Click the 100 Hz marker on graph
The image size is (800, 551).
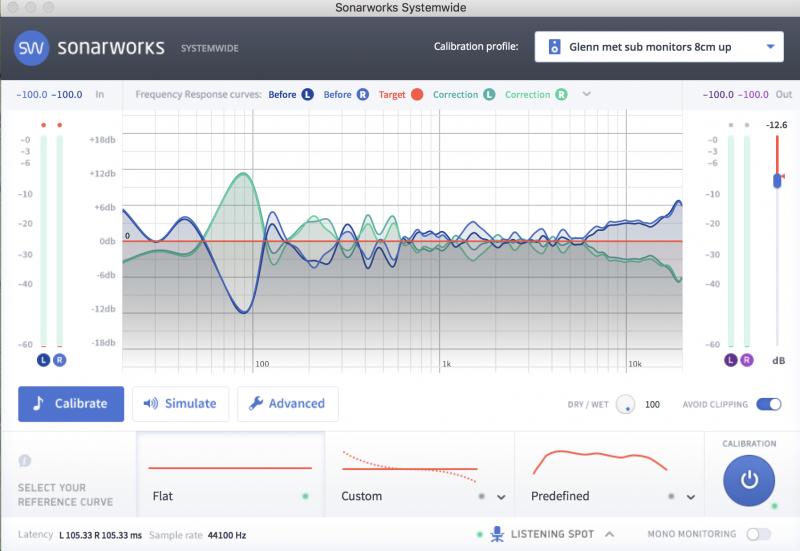click(x=262, y=364)
